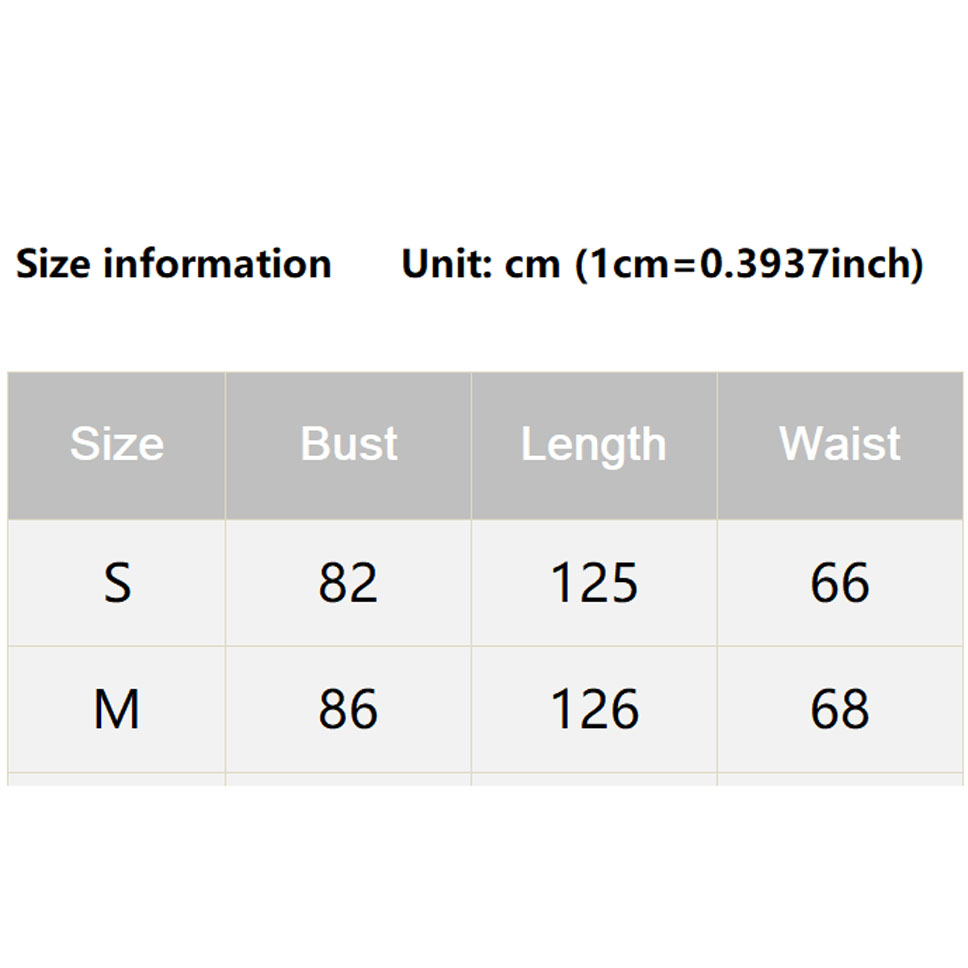This screenshot has width=968, height=968.
Task: Click the cut-off cell below bust value 86
Action: 348,779
